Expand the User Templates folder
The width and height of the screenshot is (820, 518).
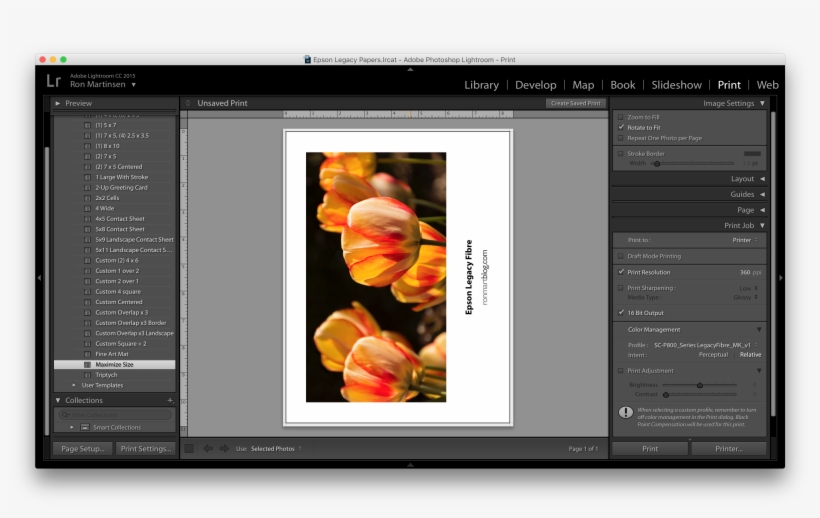74,385
